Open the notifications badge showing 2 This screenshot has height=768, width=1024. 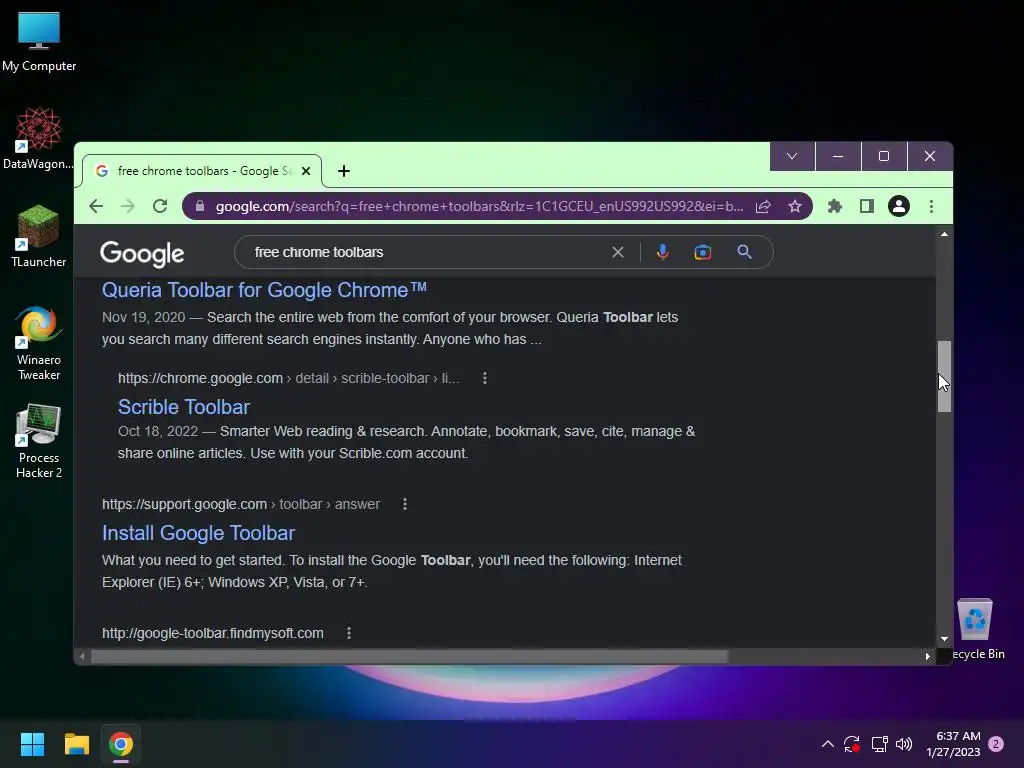tap(996, 744)
